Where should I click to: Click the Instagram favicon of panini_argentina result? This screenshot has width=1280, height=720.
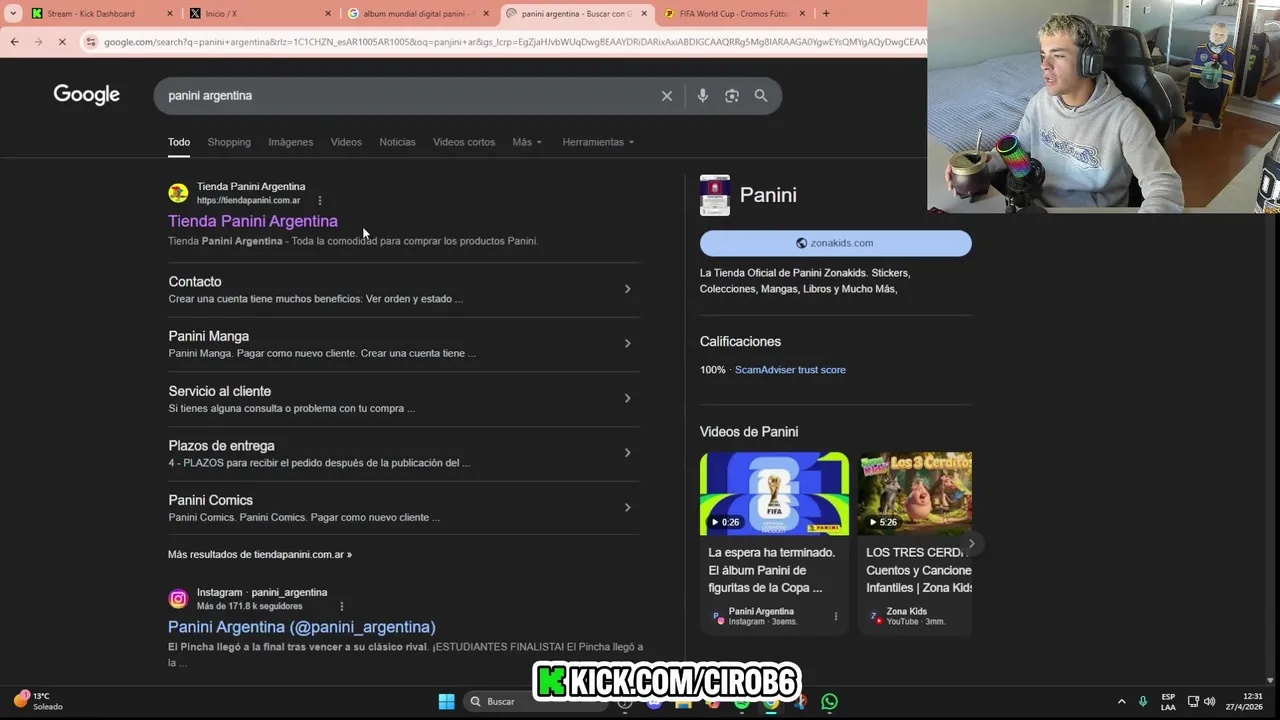coord(178,599)
